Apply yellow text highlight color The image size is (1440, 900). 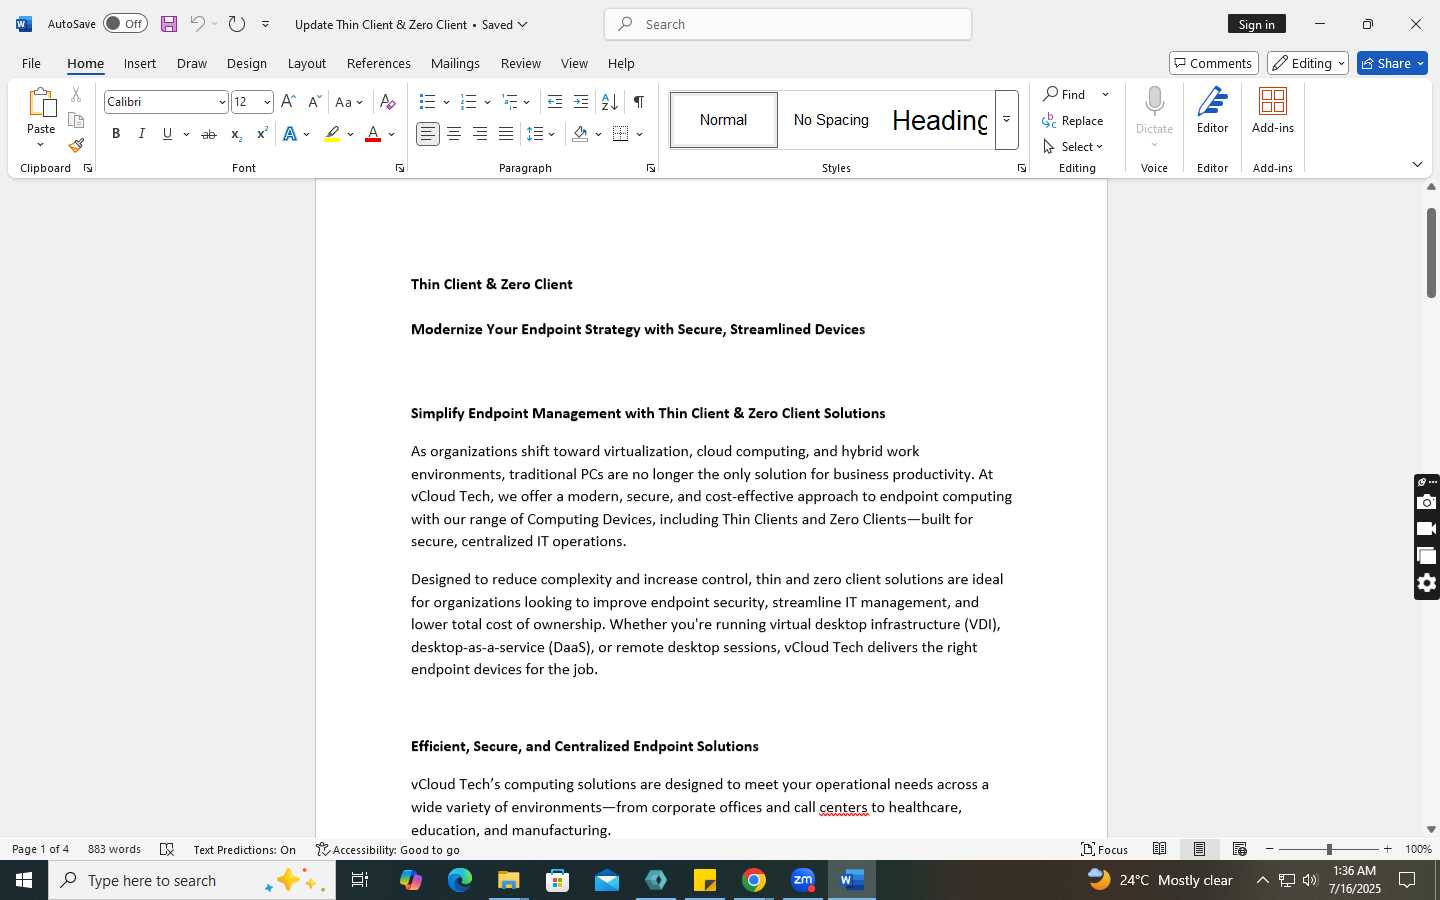[333, 134]
